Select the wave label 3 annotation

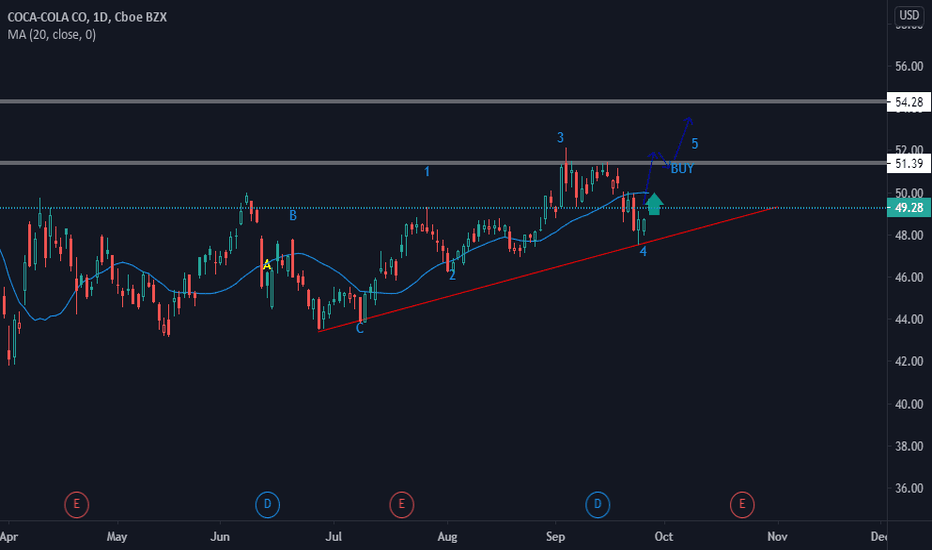560,138
